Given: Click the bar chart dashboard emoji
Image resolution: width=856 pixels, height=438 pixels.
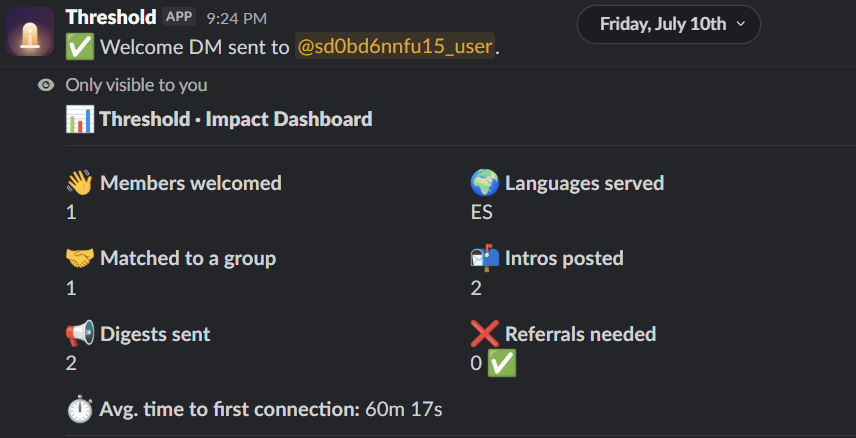Looking at the screenshot, I should pos(80,119).
